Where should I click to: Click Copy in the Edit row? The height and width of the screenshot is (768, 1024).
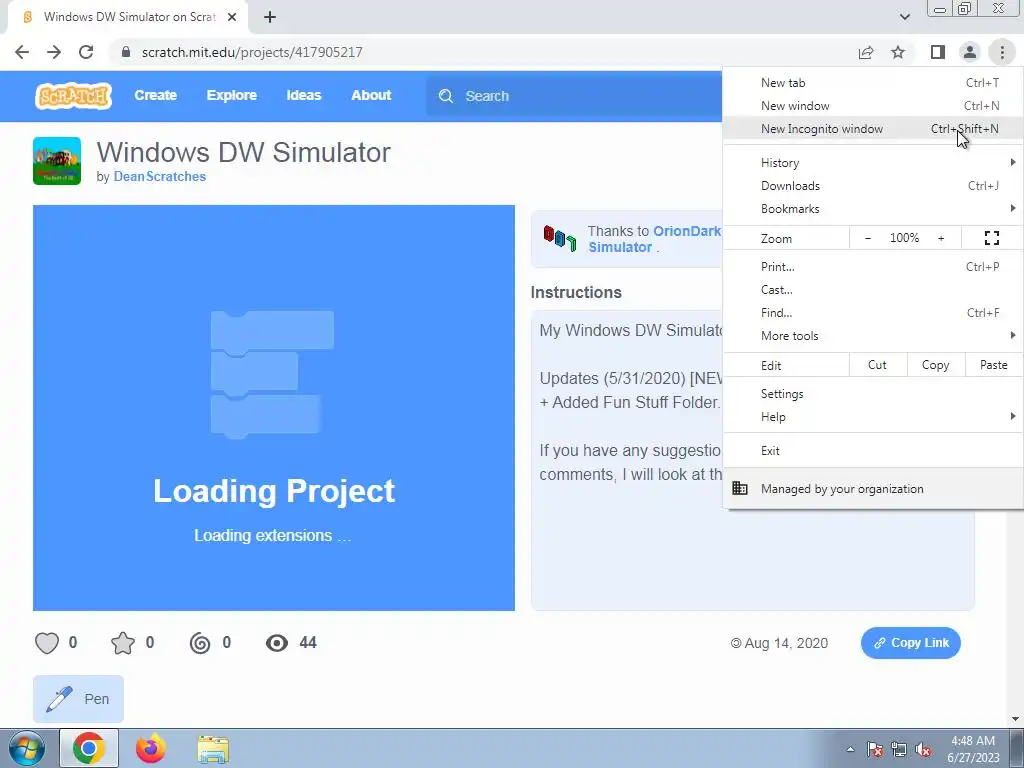pos(935,365)
